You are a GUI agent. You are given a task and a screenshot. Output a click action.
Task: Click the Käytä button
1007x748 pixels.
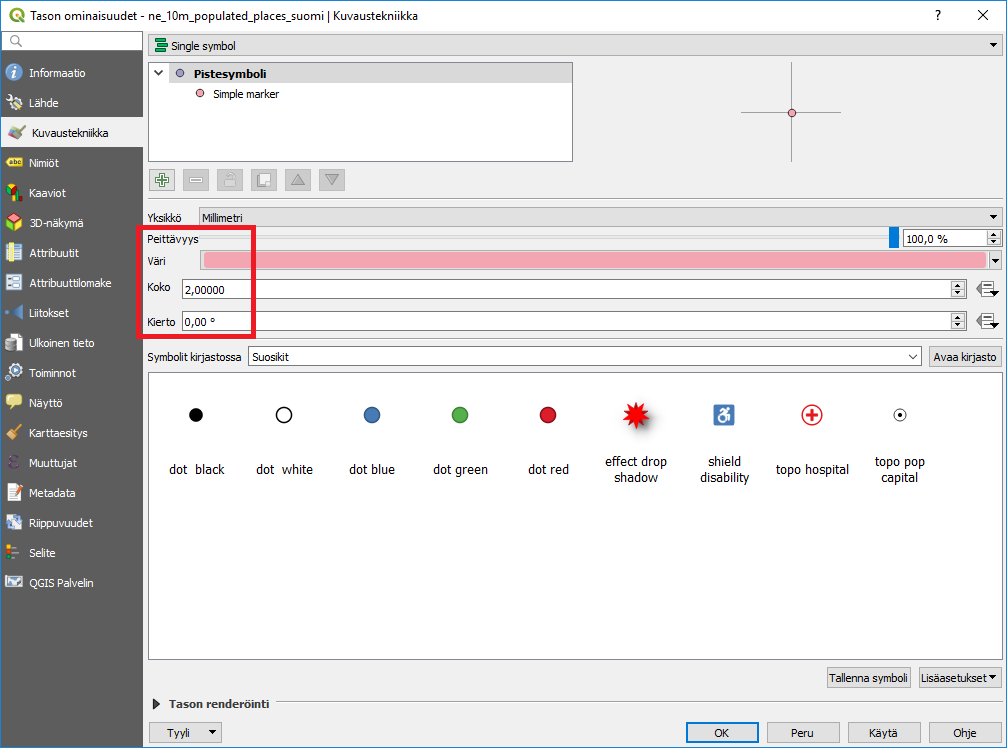pyautogui.click(x=883, y=733)
